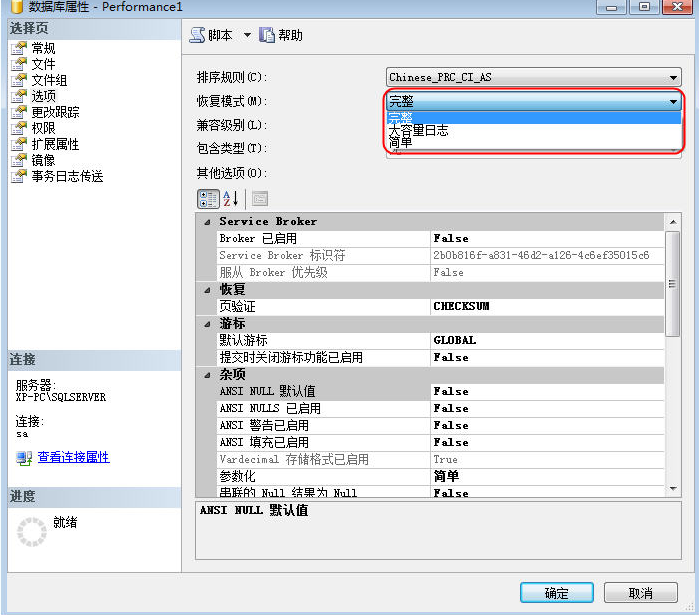Click the 文件 page icon
The width and height of the screenshot is (699, 615).
pos(19,64)
